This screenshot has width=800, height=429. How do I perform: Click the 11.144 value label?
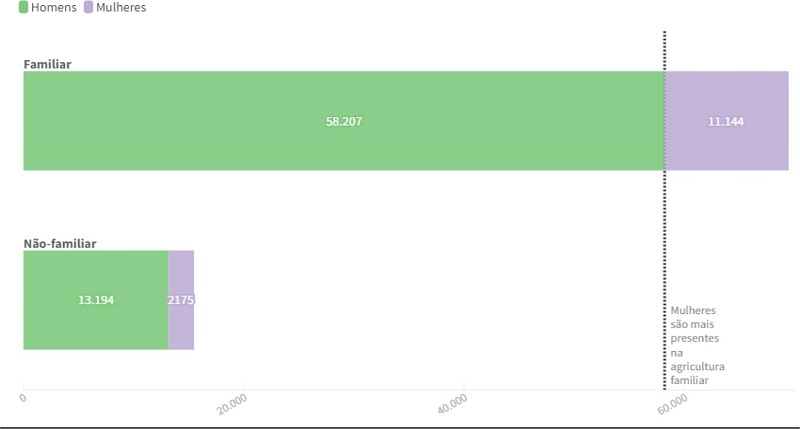pos(726,121)
